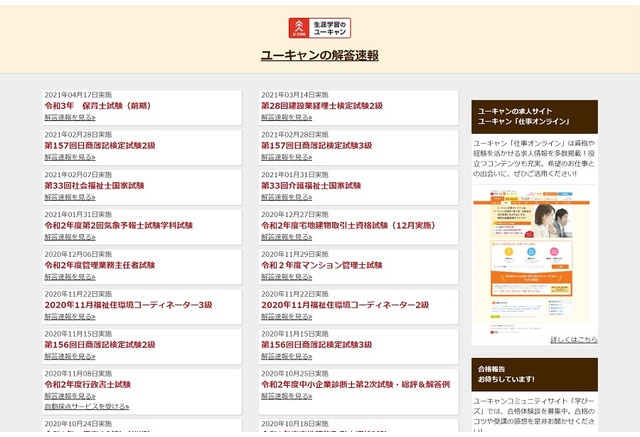Viewport: 640px width, 437px height.
Task: Click date text 2021年03月14日実施
Action: click(295, 95)
